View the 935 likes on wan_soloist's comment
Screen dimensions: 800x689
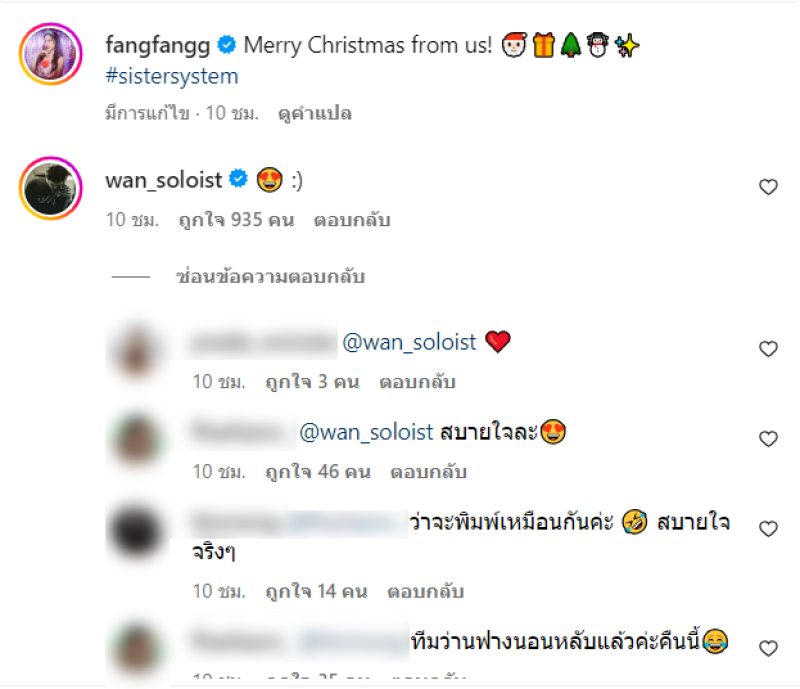pos(236,220)
